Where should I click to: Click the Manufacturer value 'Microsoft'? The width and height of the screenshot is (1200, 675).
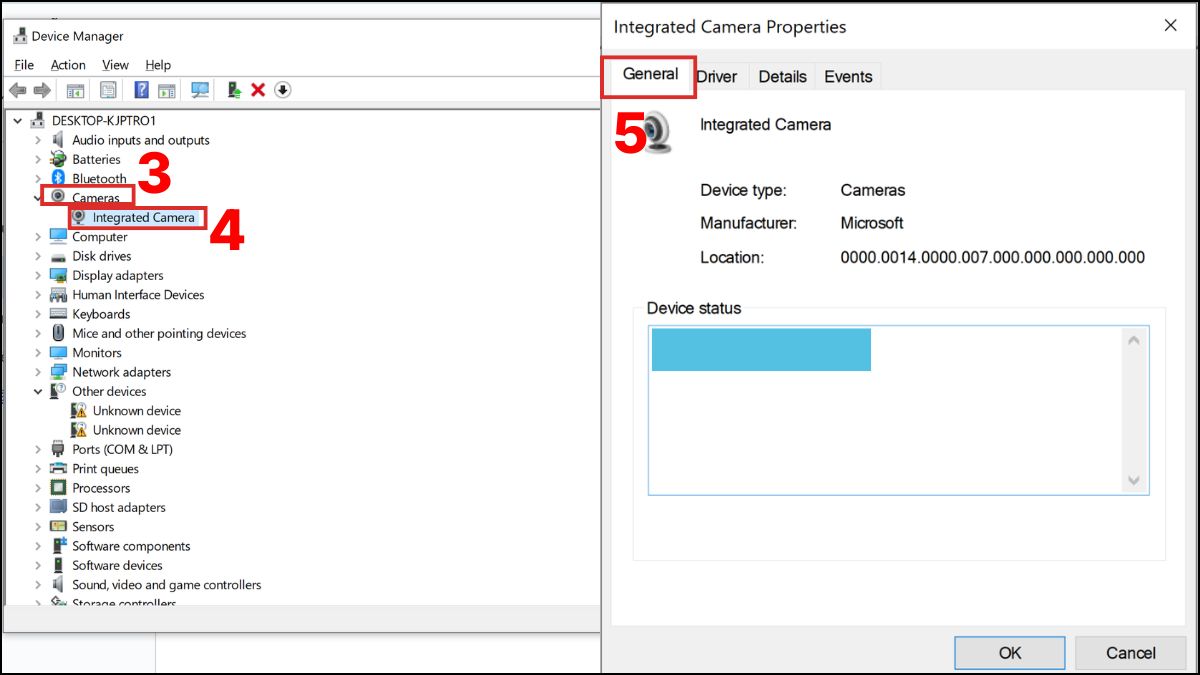(x=872, y=223)
